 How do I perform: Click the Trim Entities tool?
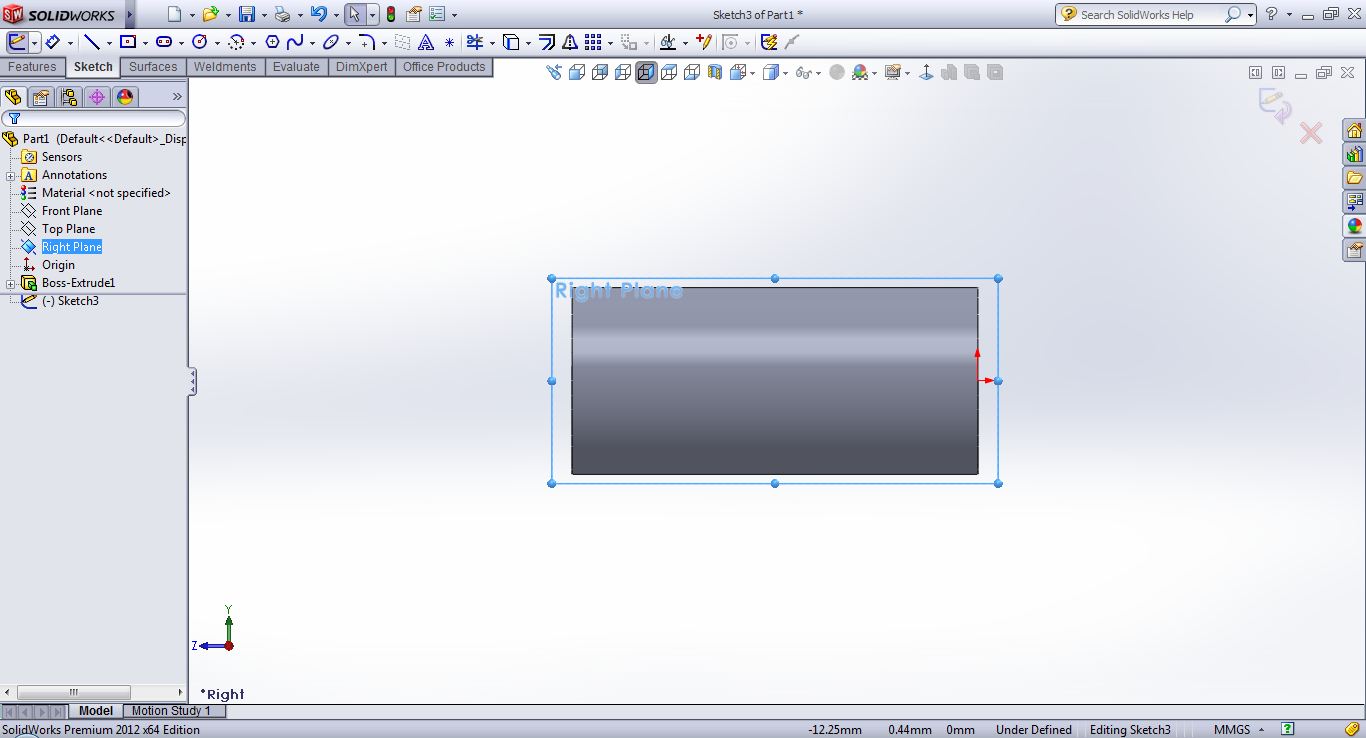click(474, 42)
